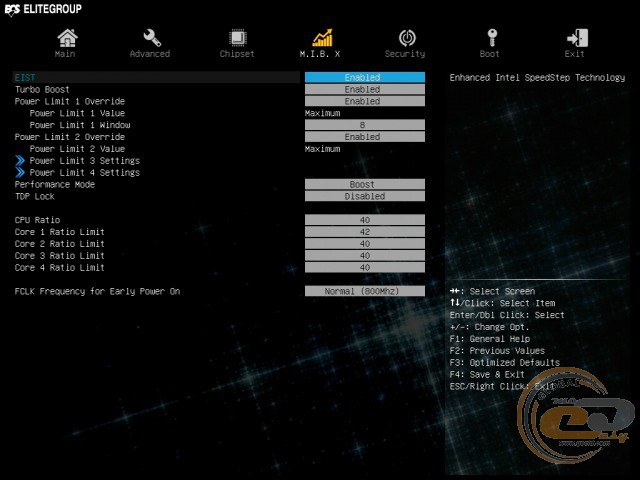This screenshot has width=640, height=480.
Task: Select the Power Limit 2 Override label
Action: (70, 137)
